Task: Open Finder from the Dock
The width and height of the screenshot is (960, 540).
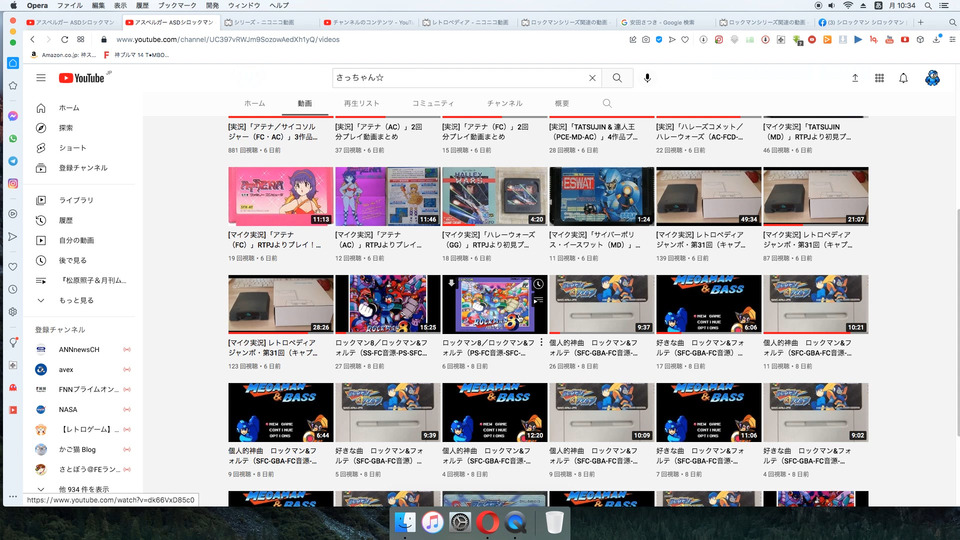Action: 404,522
